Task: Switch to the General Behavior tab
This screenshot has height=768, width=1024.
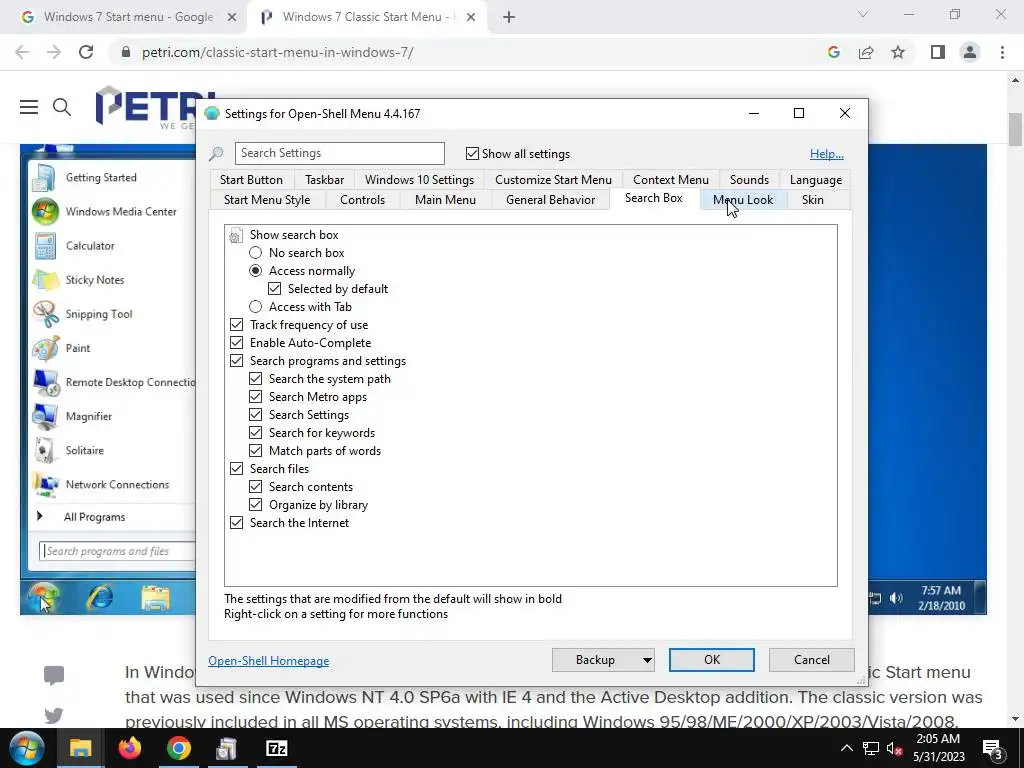Action: coord(551,200)
